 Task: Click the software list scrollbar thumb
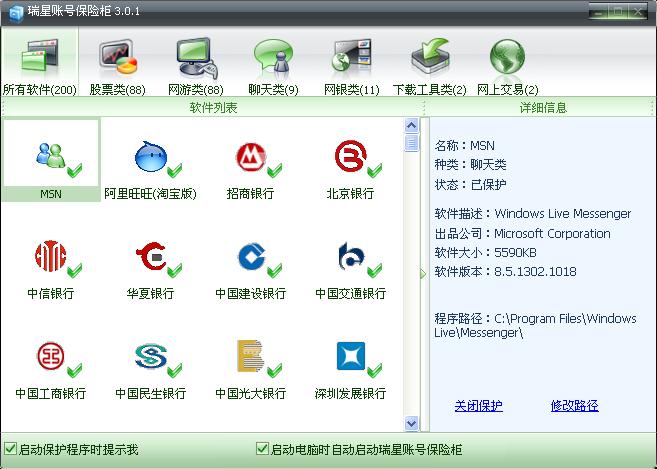click(x=411, y=143)
